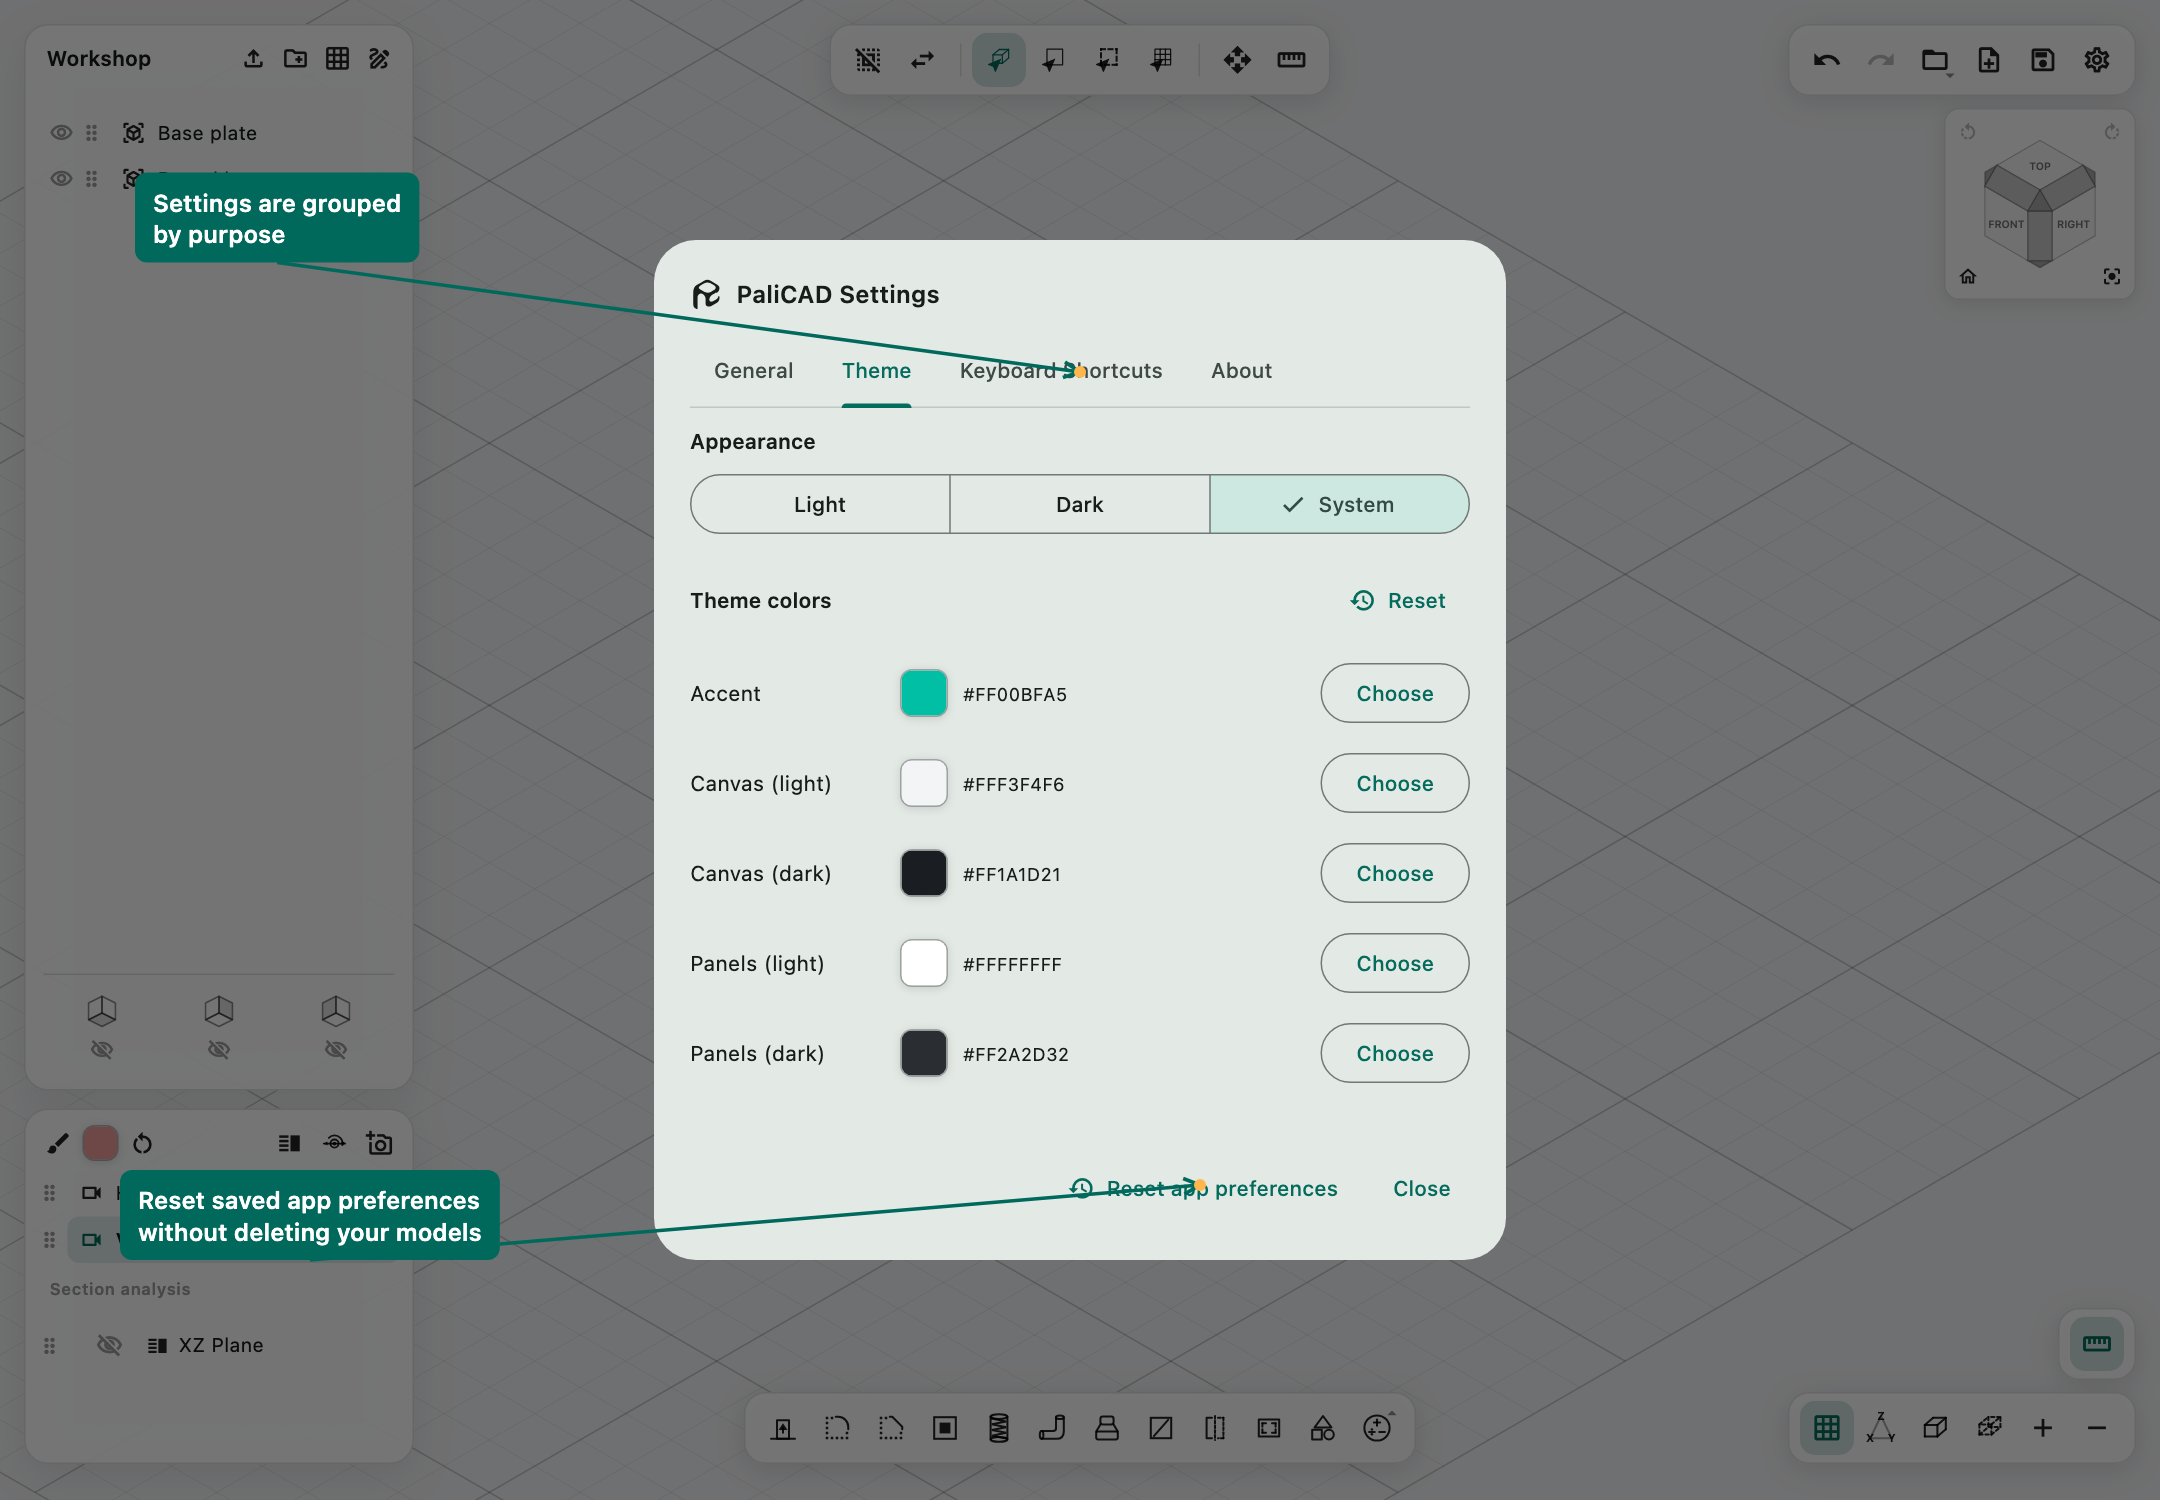Toggle visibility of Base plate item

pos(61,133)
